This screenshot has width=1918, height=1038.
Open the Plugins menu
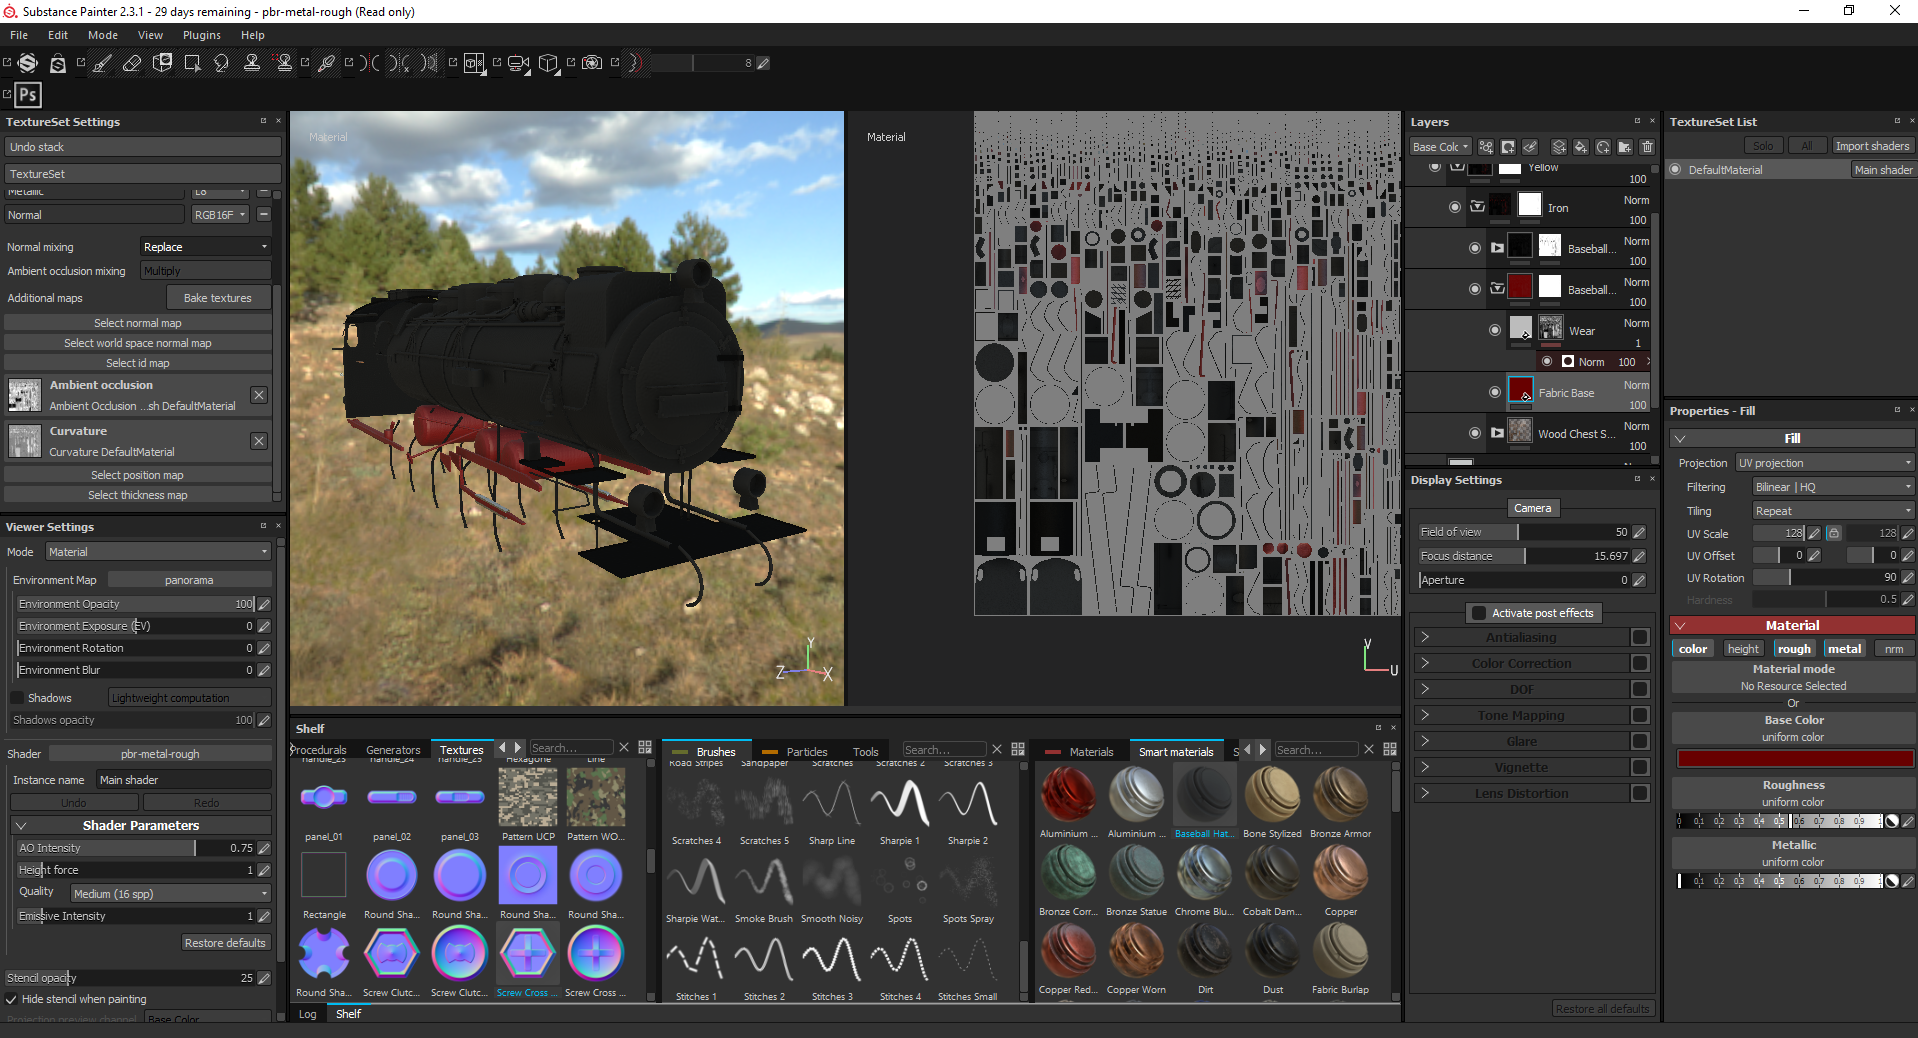(201, 35)
